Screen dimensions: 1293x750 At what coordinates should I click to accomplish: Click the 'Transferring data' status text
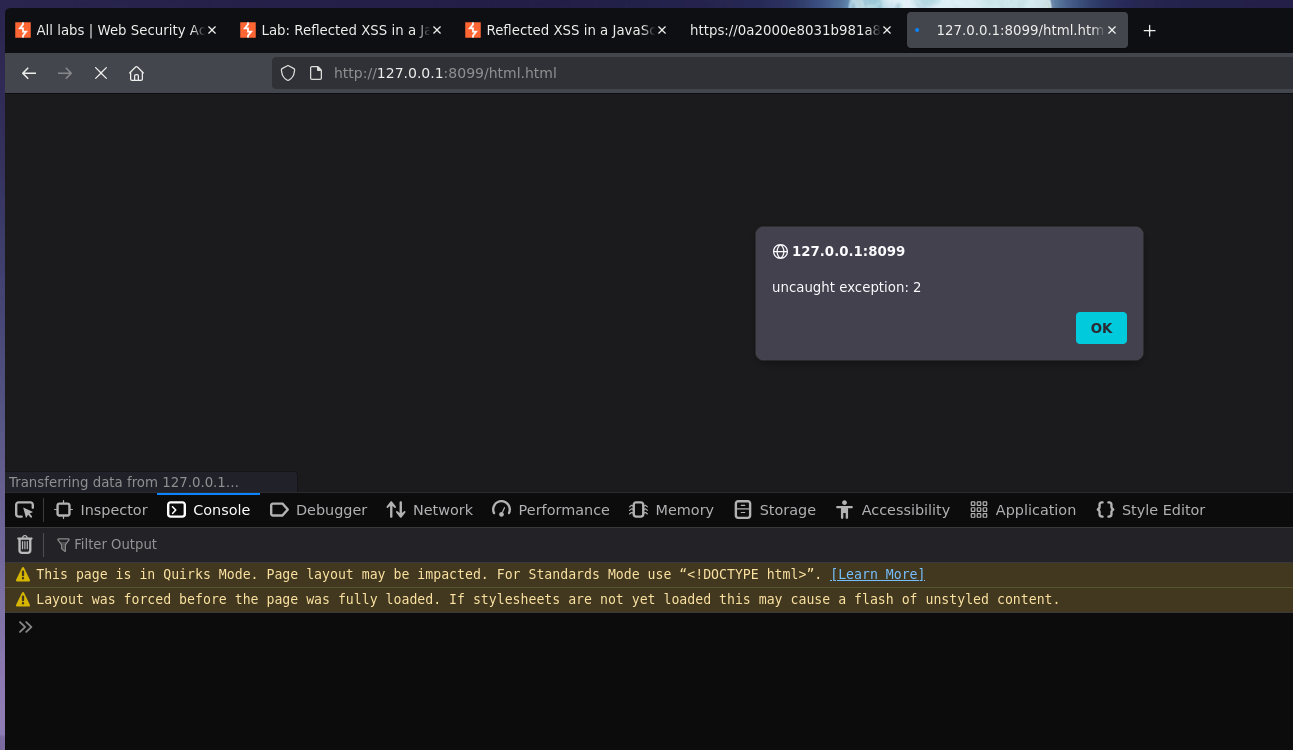[x=124, y=482]
